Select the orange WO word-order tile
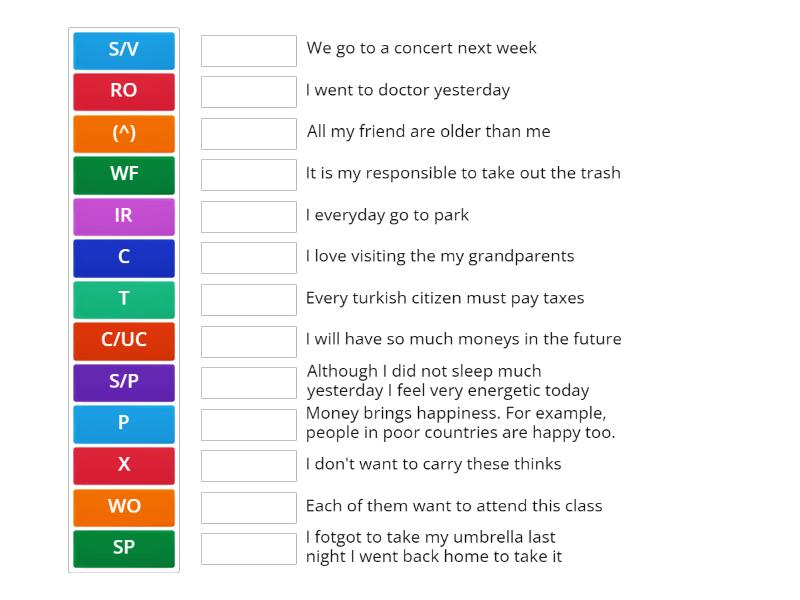The image size is (800, 600). (x=123, y=506)
